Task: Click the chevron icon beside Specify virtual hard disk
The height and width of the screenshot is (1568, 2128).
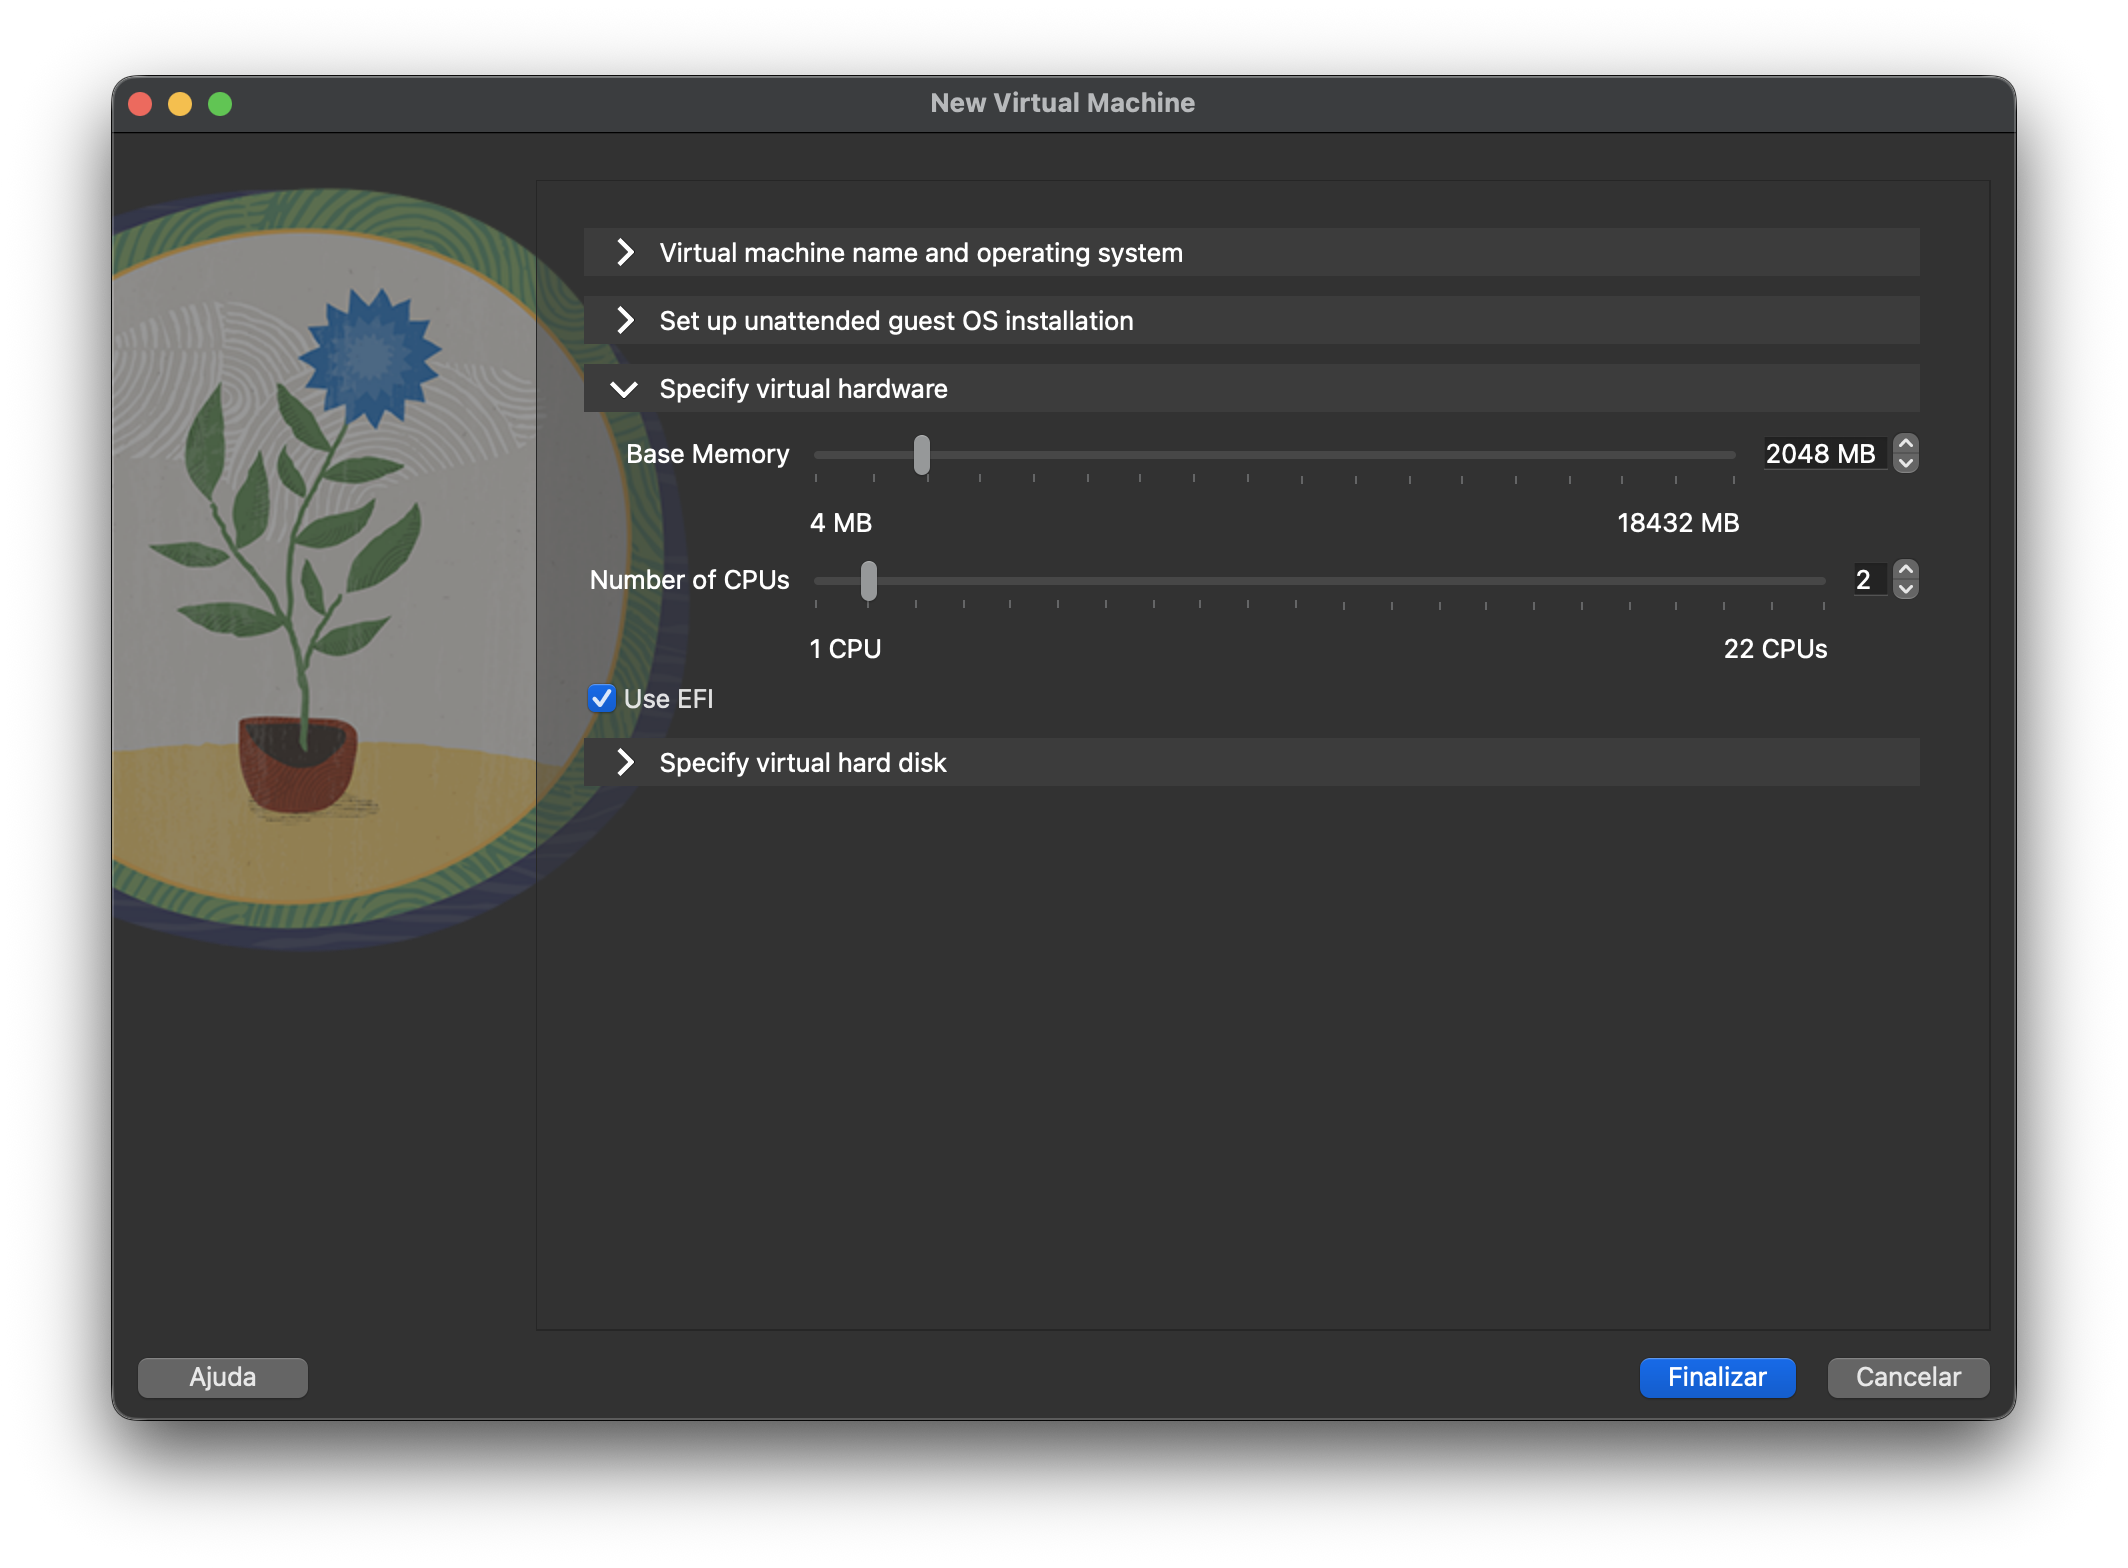Action: pyautogui.click(x=626, y=763)
